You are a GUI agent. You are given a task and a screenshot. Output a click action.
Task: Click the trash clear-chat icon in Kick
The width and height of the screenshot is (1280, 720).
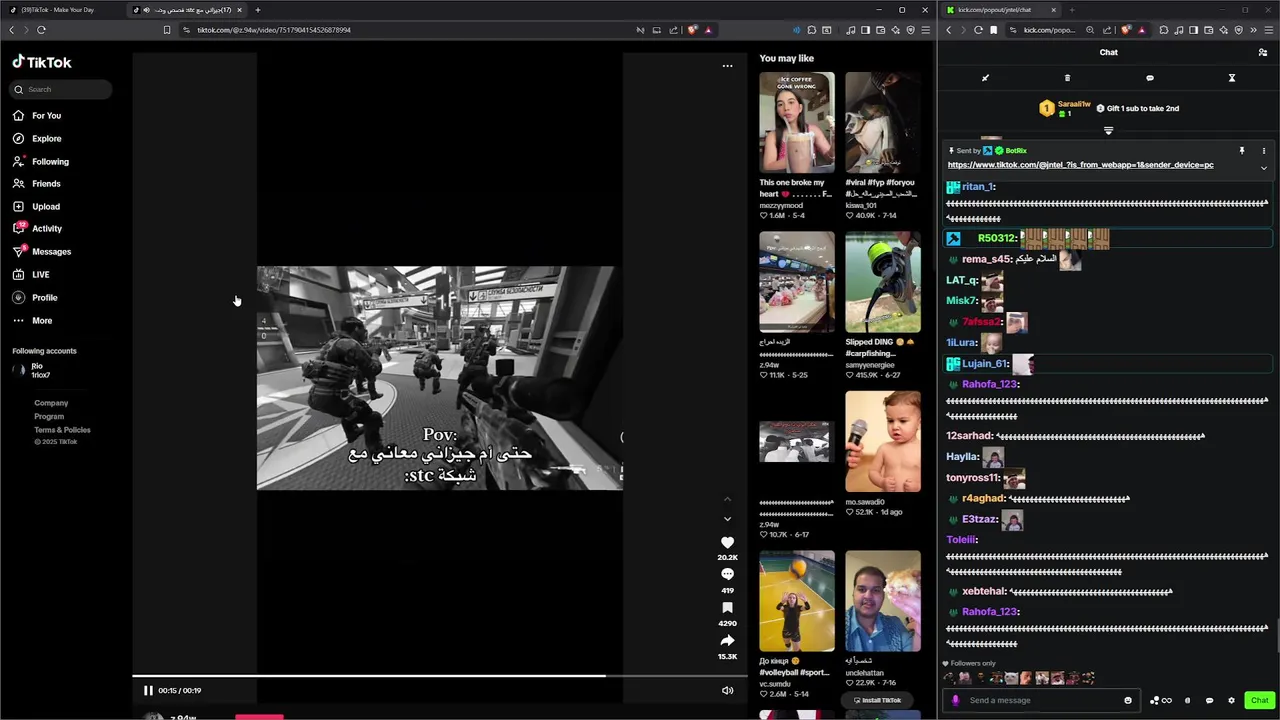(x=1067, y=78)
